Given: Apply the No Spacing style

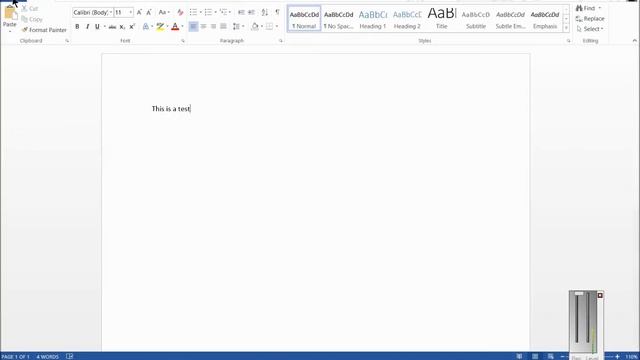Looking at the screenshot, I should [338, 19].
